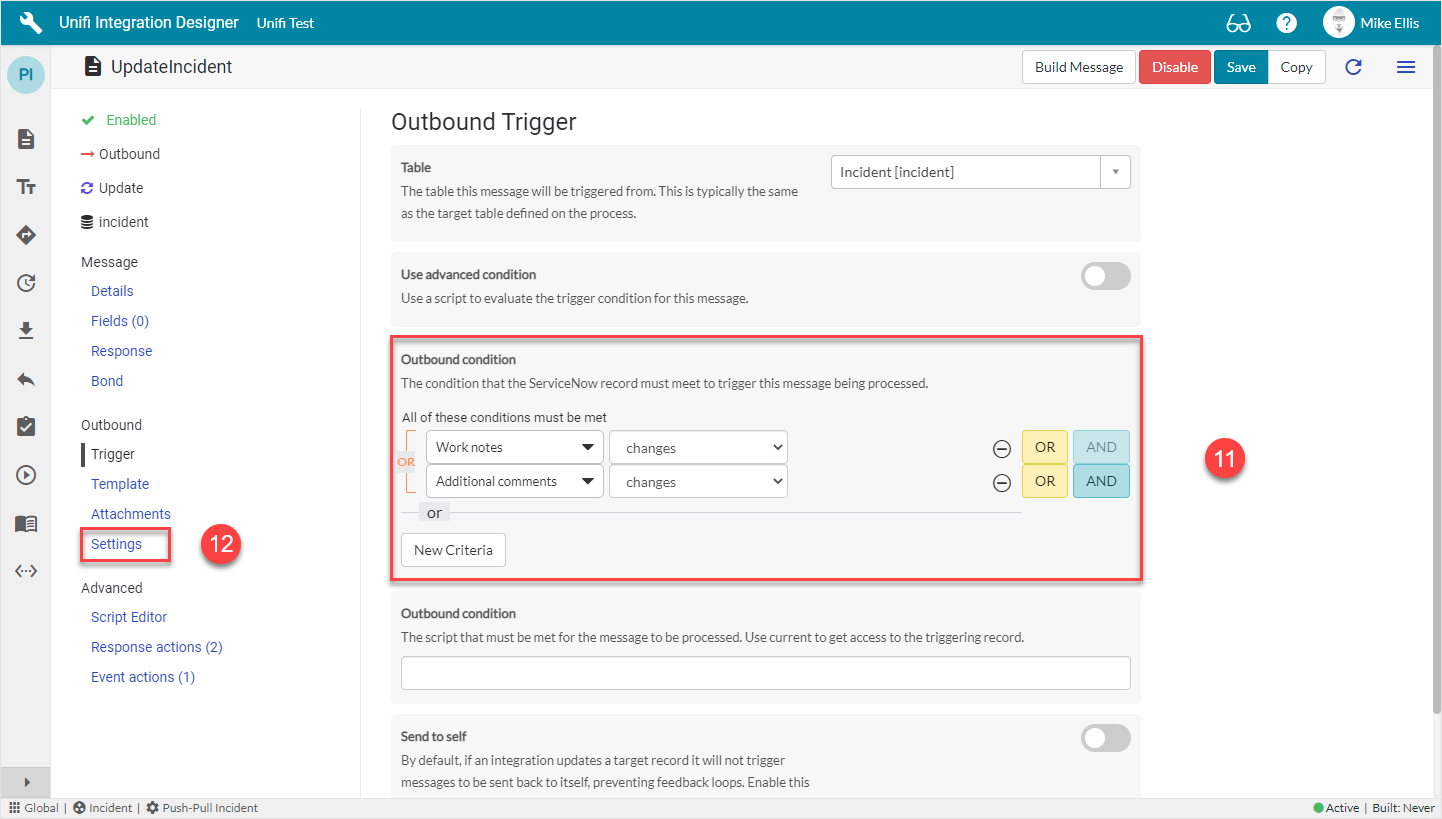Click the Build Message button
Image resolution: width=1442 pixels, height=819 pixels.
point(1078,67)
